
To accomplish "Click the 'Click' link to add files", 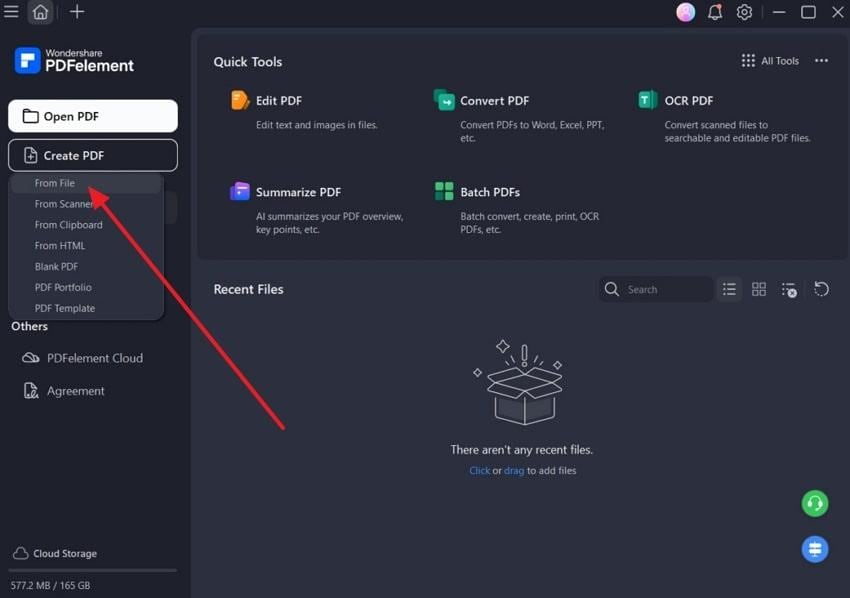I will (479, 471).
